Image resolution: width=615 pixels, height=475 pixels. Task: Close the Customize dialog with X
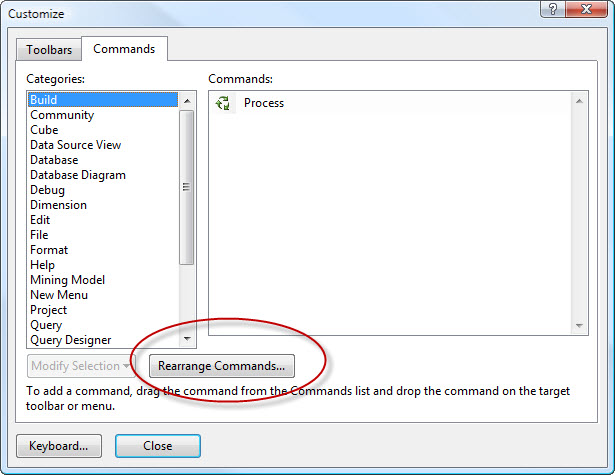(586, 9)
